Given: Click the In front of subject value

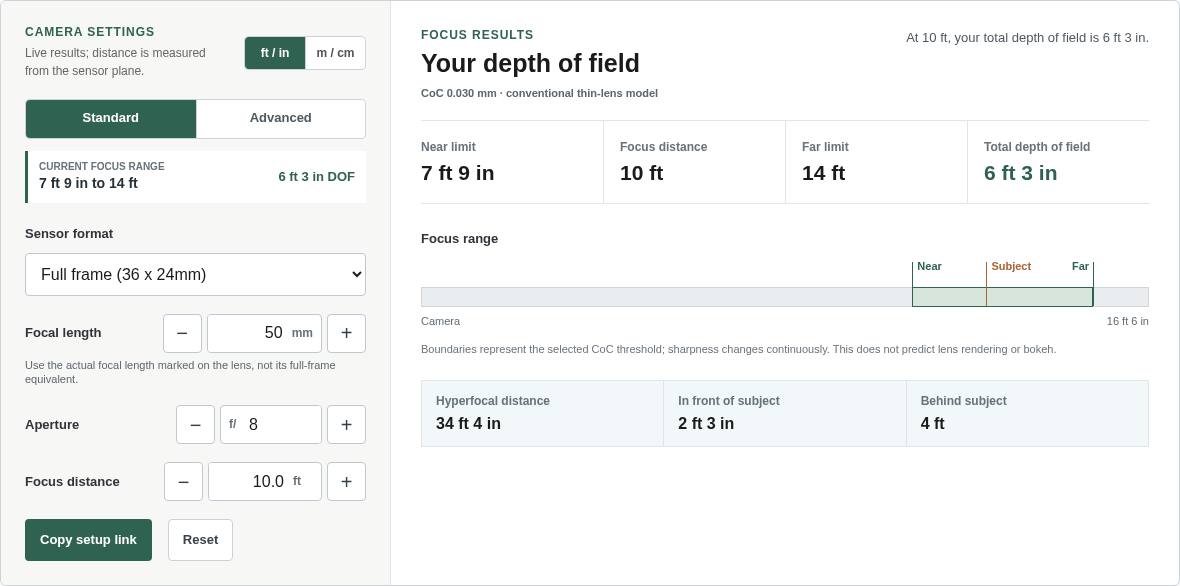Looking at the screenshot, I should point(706,424).
